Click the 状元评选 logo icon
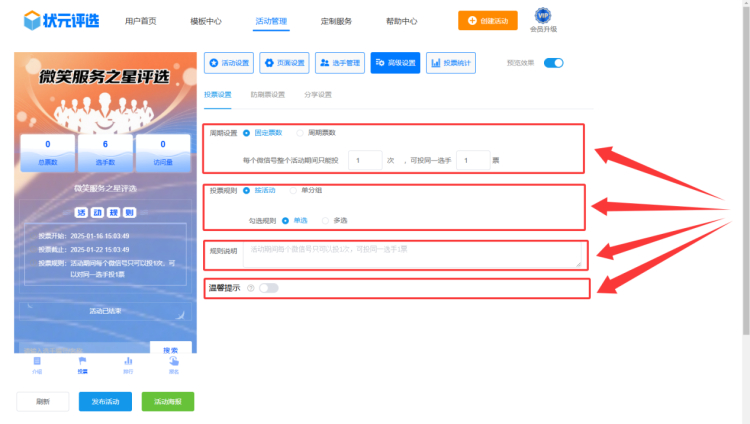 (33, 20)
